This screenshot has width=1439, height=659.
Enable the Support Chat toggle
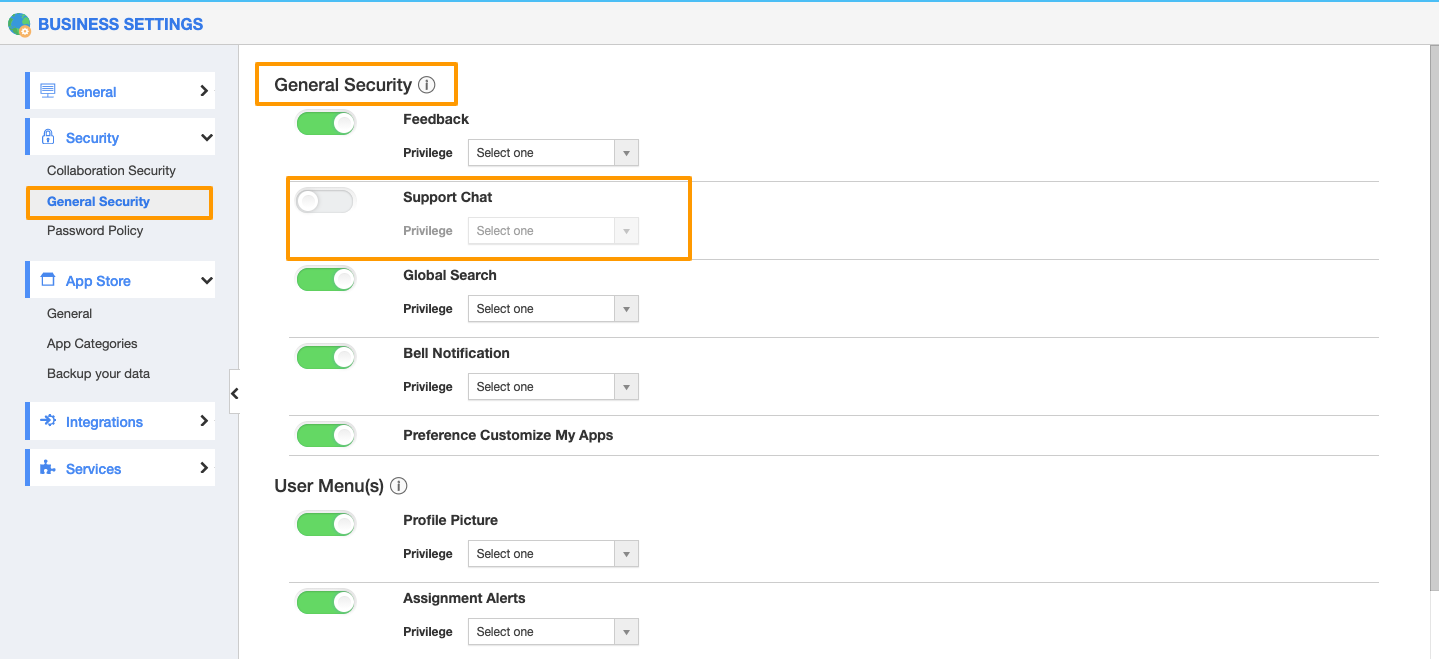pyautogui.click(x=325, y=201)
